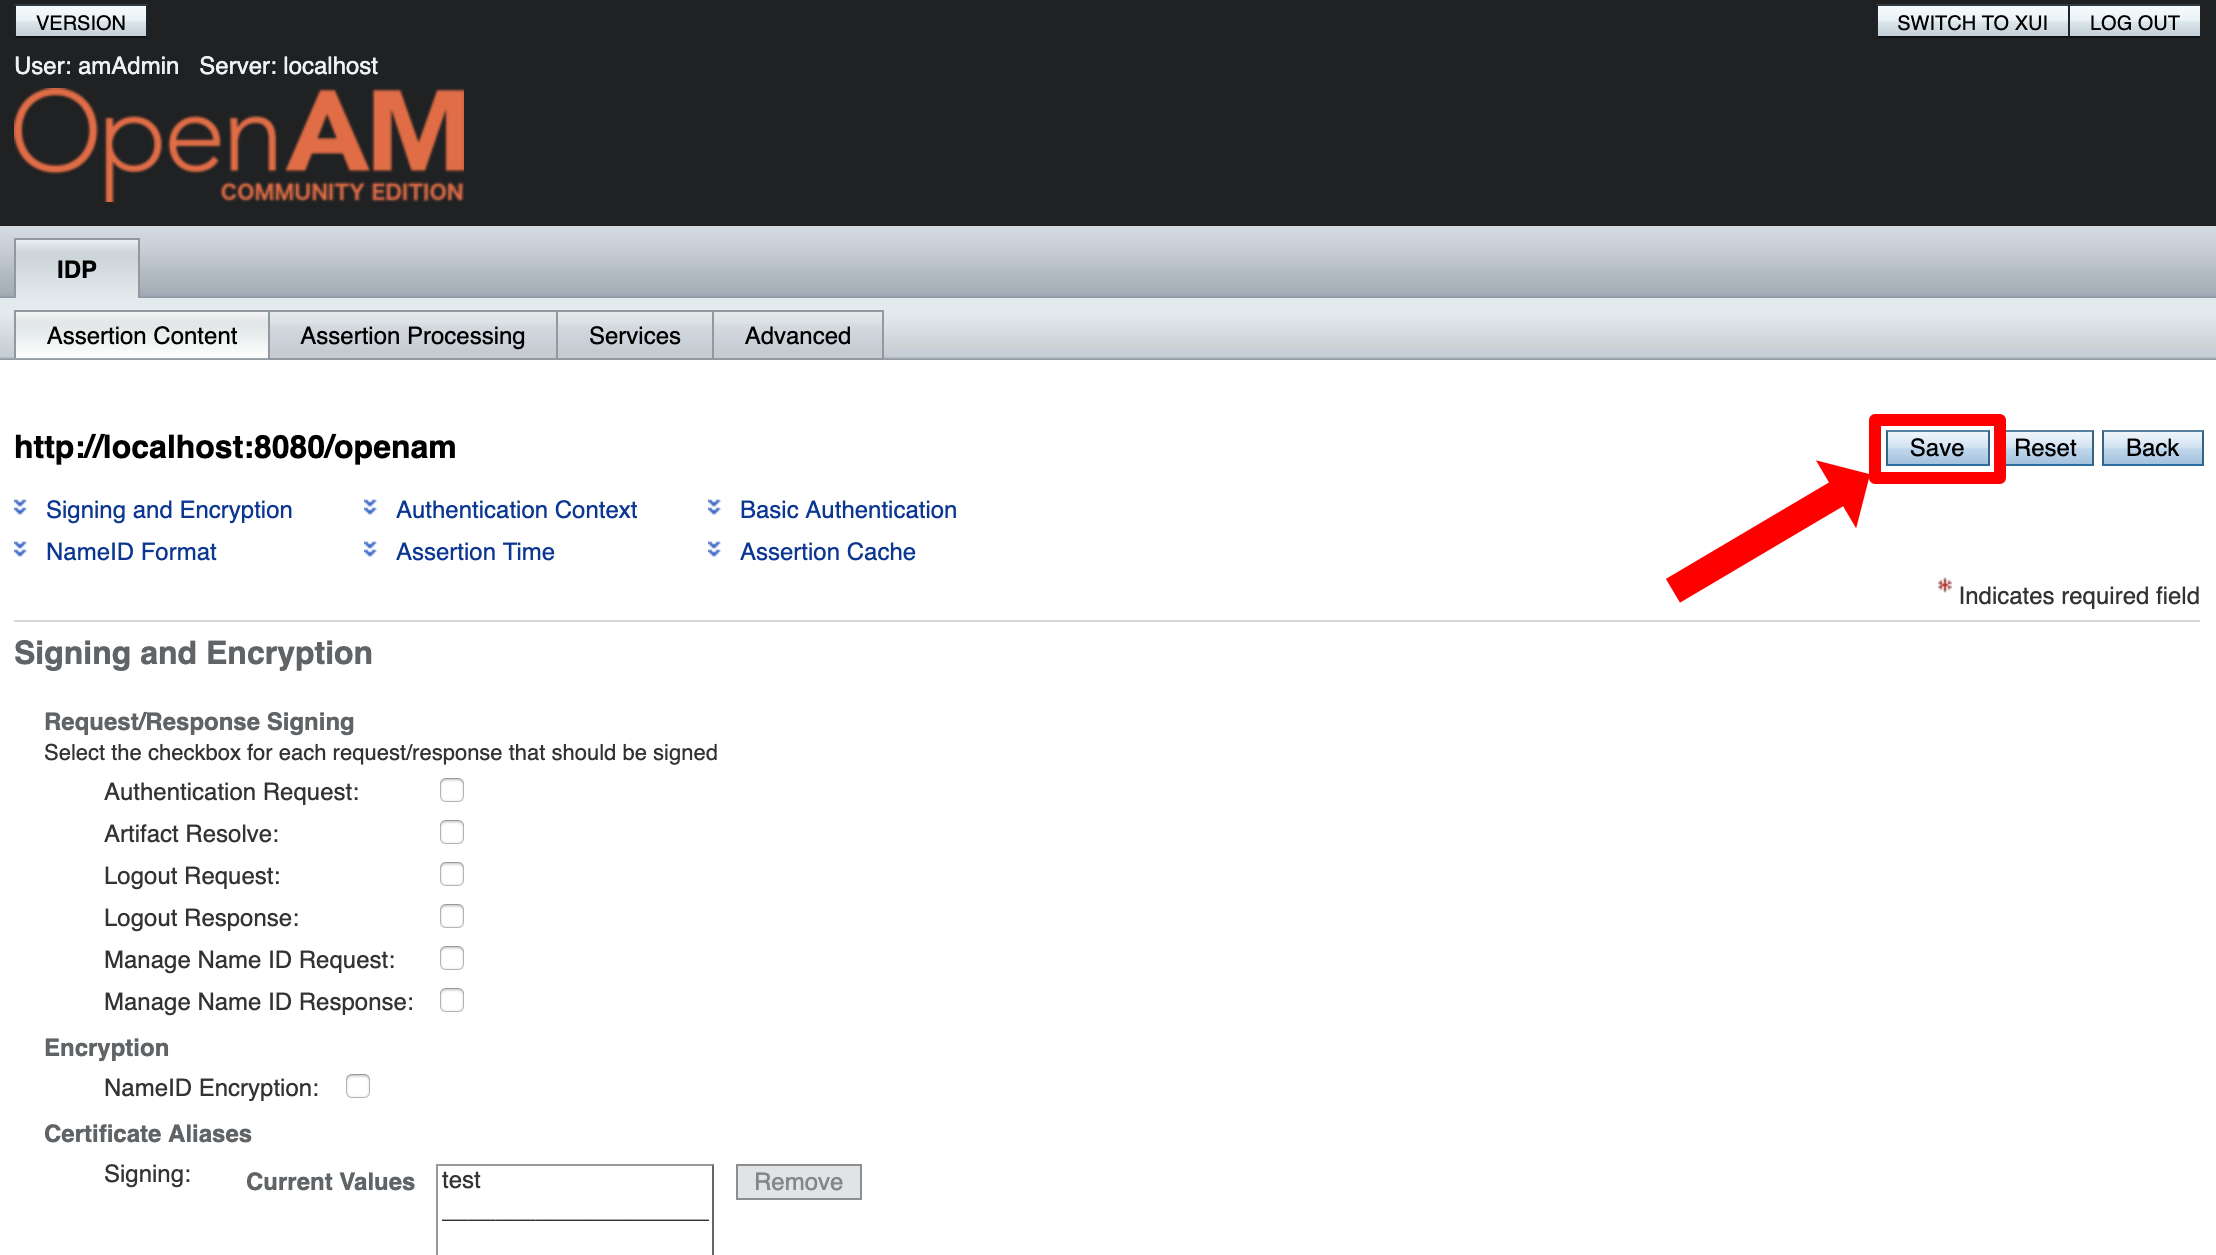This screenshot has height=1255, width=2216.
Task: Enable Artifact Resolve signing checkbox
Action: [x=452, y=832]
